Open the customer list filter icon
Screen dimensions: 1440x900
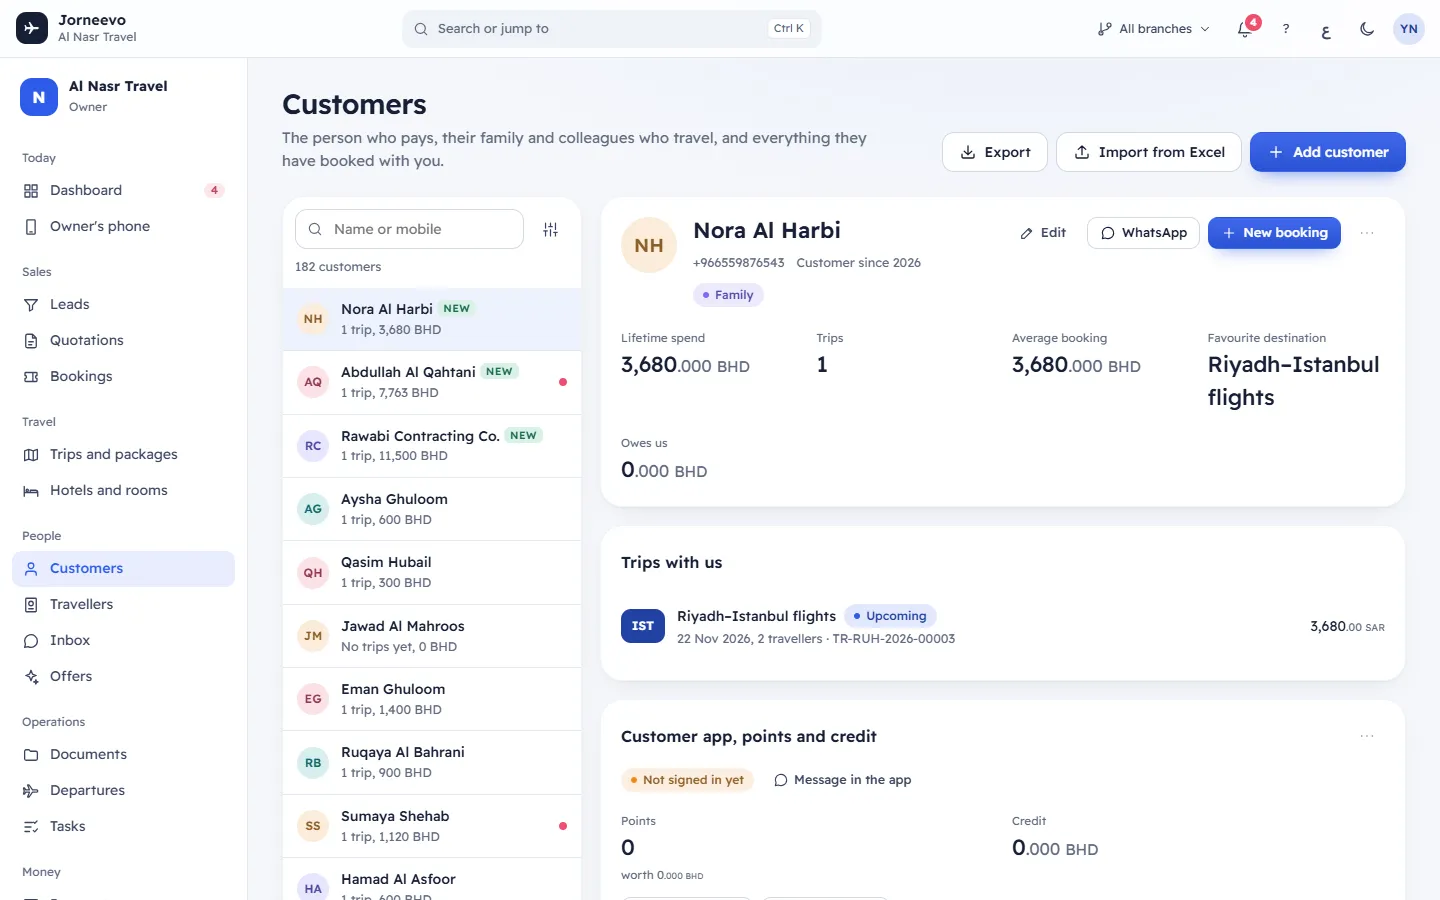point(551,229)
